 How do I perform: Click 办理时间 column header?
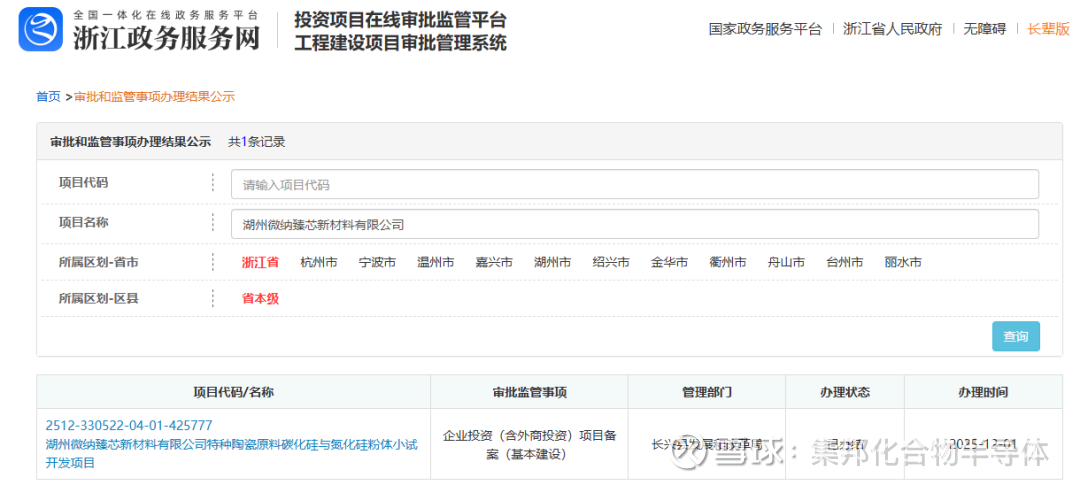(984, 392)
